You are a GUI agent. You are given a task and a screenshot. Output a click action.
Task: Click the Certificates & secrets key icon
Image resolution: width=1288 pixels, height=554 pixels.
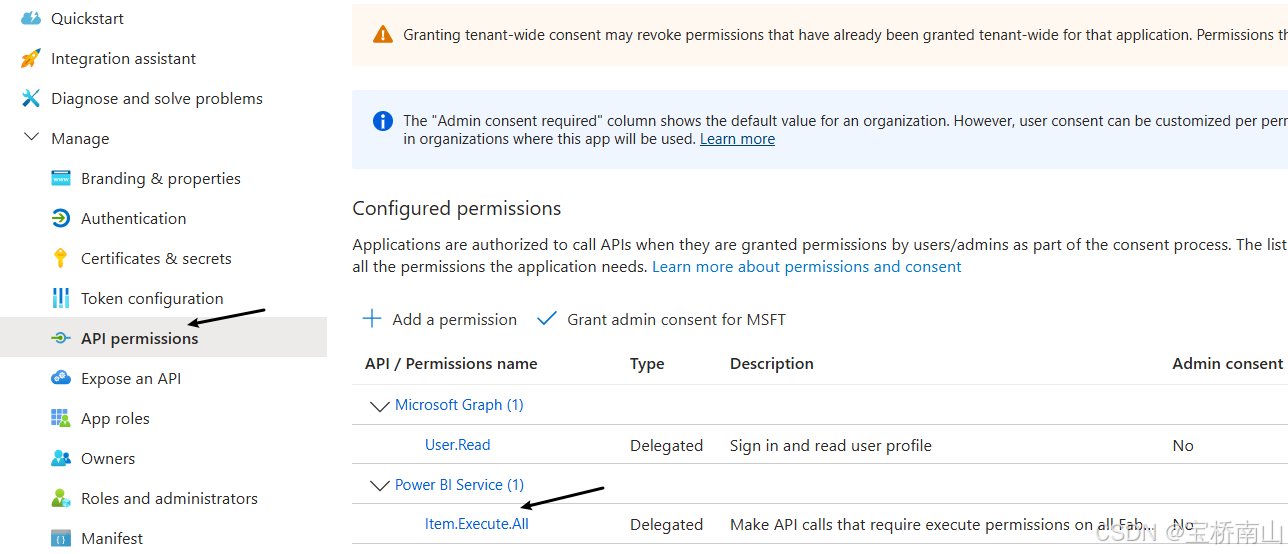coord(61,258)
